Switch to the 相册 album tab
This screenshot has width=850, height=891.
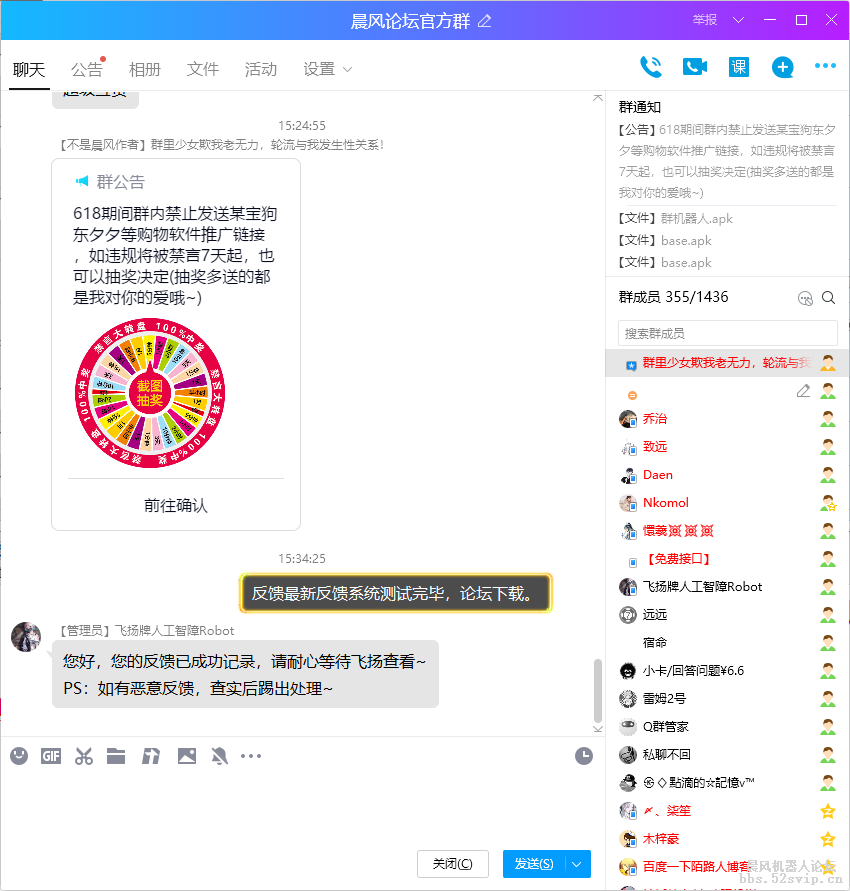coord(145,69)
